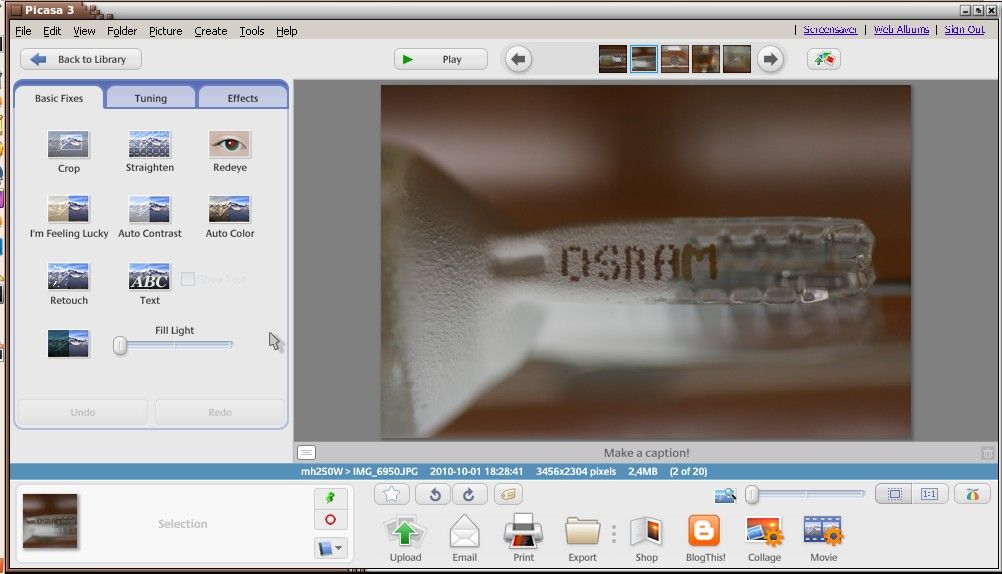Go Back to Library
The height and width of the screenshot is (574, 1002).
[81, 59]
